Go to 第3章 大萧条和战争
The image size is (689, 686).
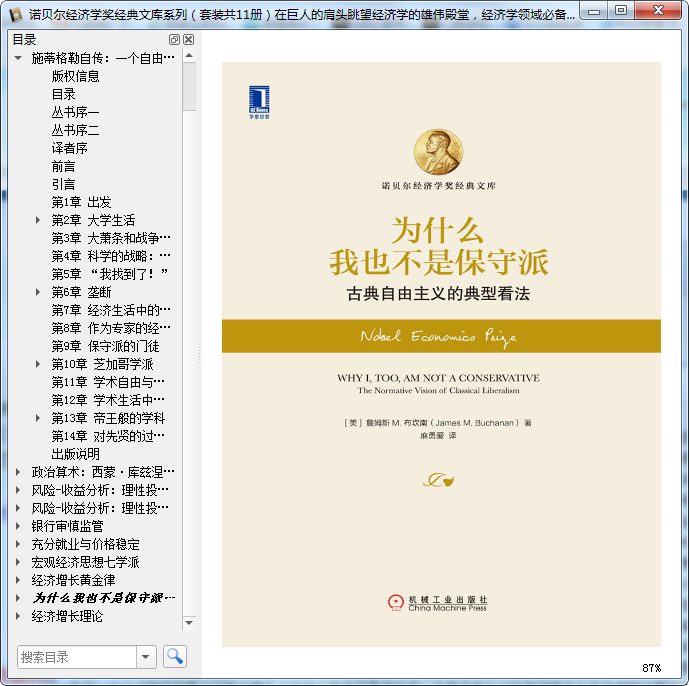(111, 238)
